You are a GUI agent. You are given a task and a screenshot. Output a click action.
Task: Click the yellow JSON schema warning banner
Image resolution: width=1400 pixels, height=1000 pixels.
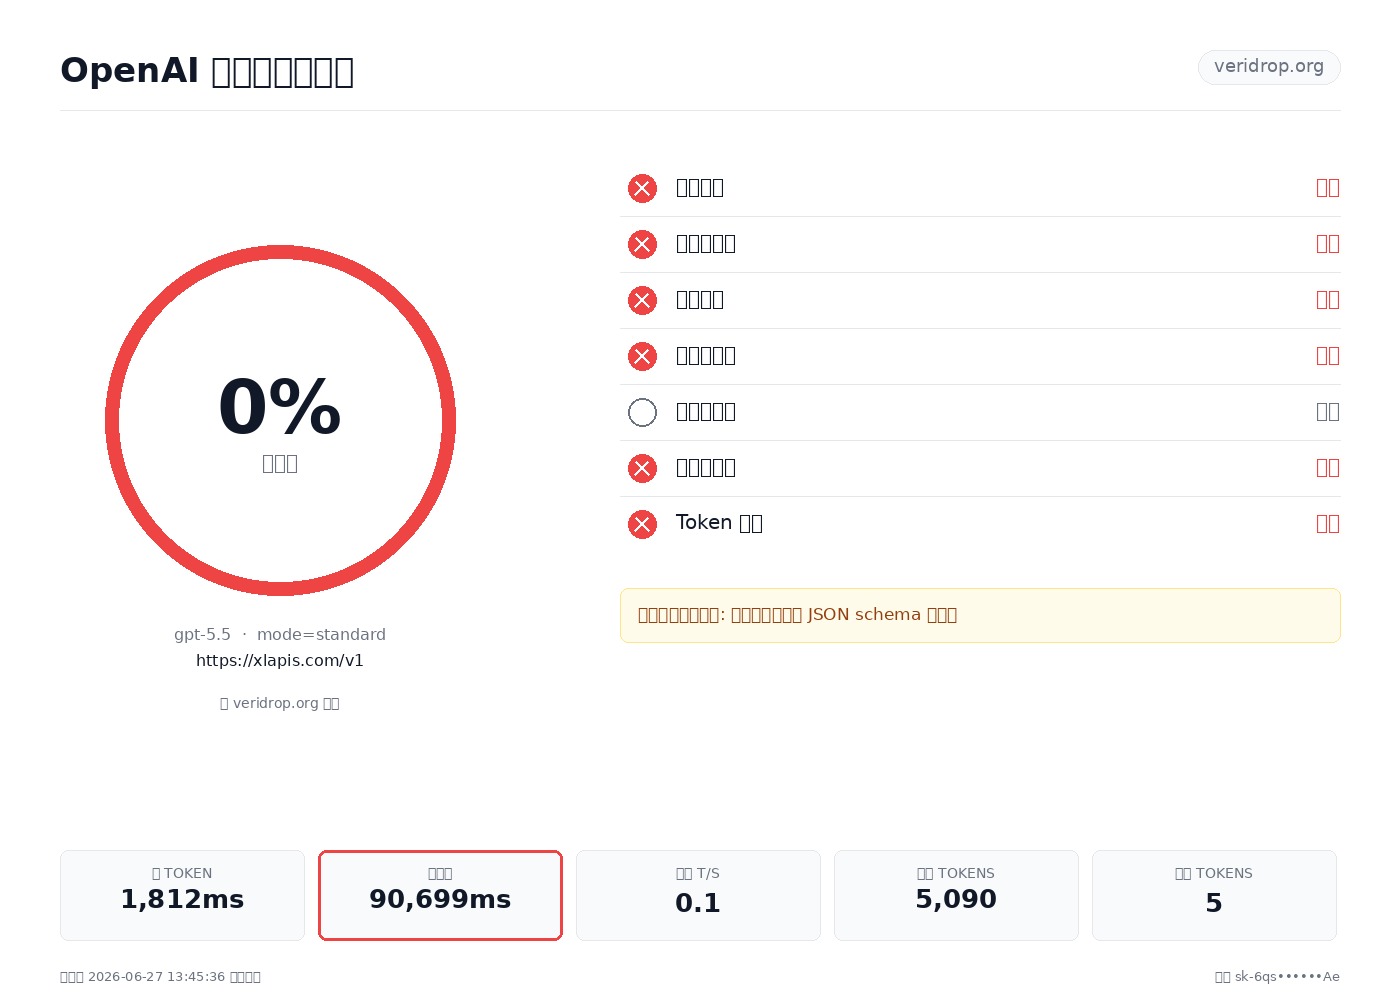pos(980,615)
